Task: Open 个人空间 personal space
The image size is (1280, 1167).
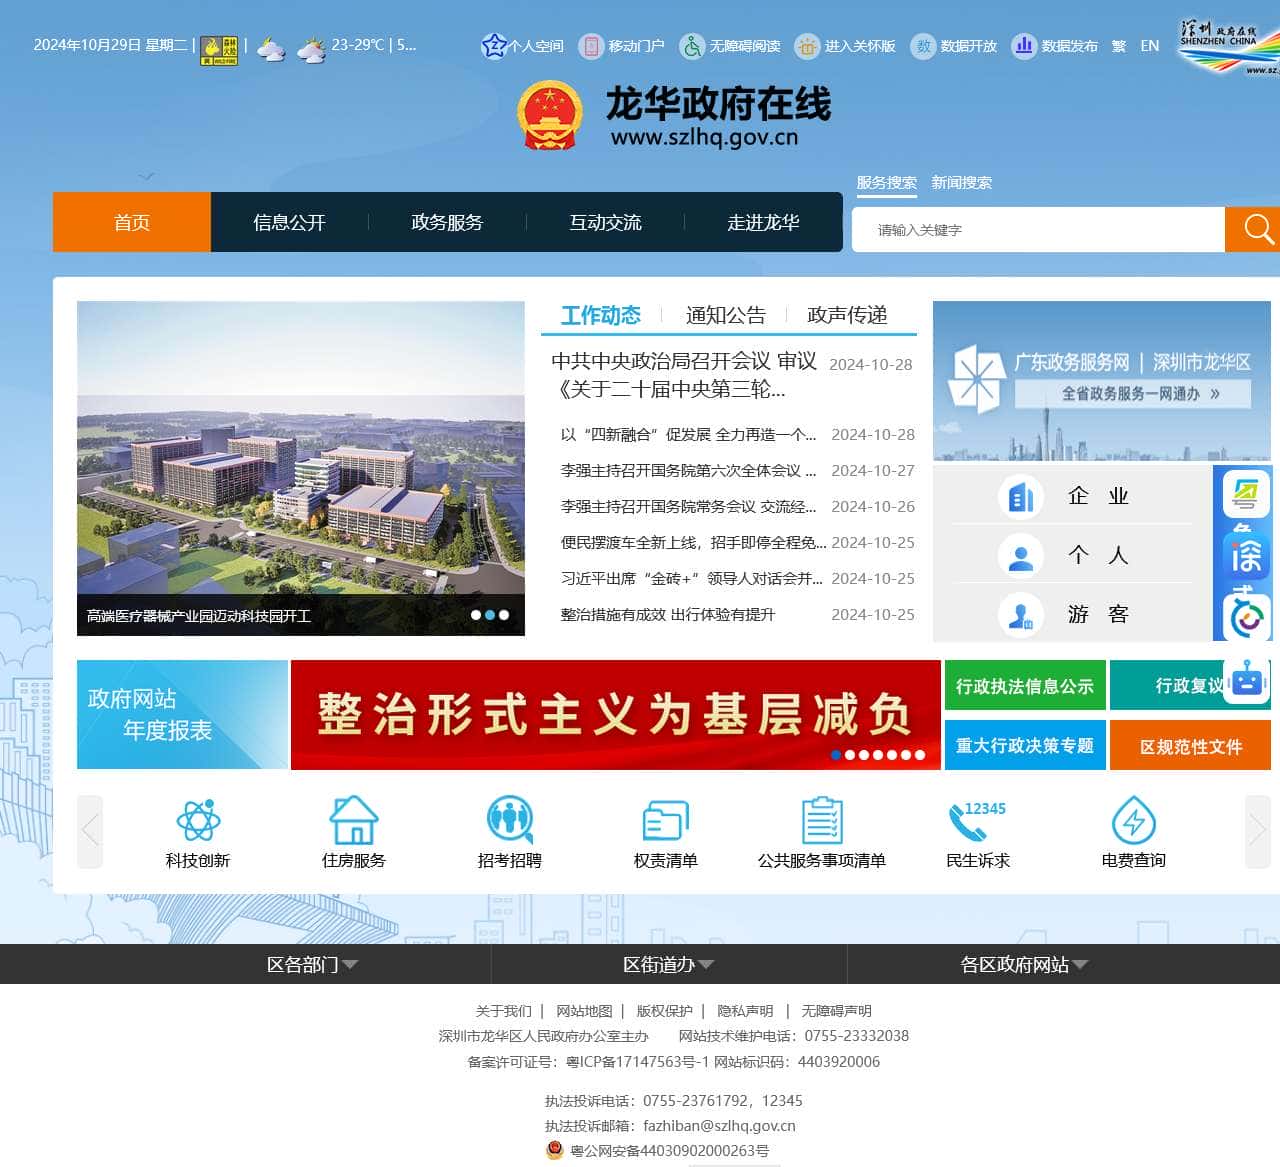Action: 520,46
